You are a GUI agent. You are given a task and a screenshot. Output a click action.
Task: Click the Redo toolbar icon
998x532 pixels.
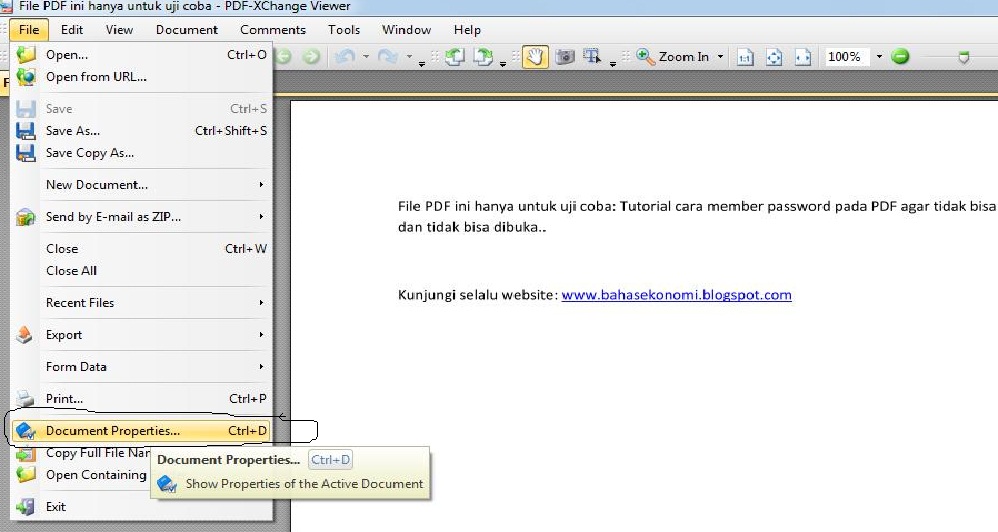tap(388, 57)
